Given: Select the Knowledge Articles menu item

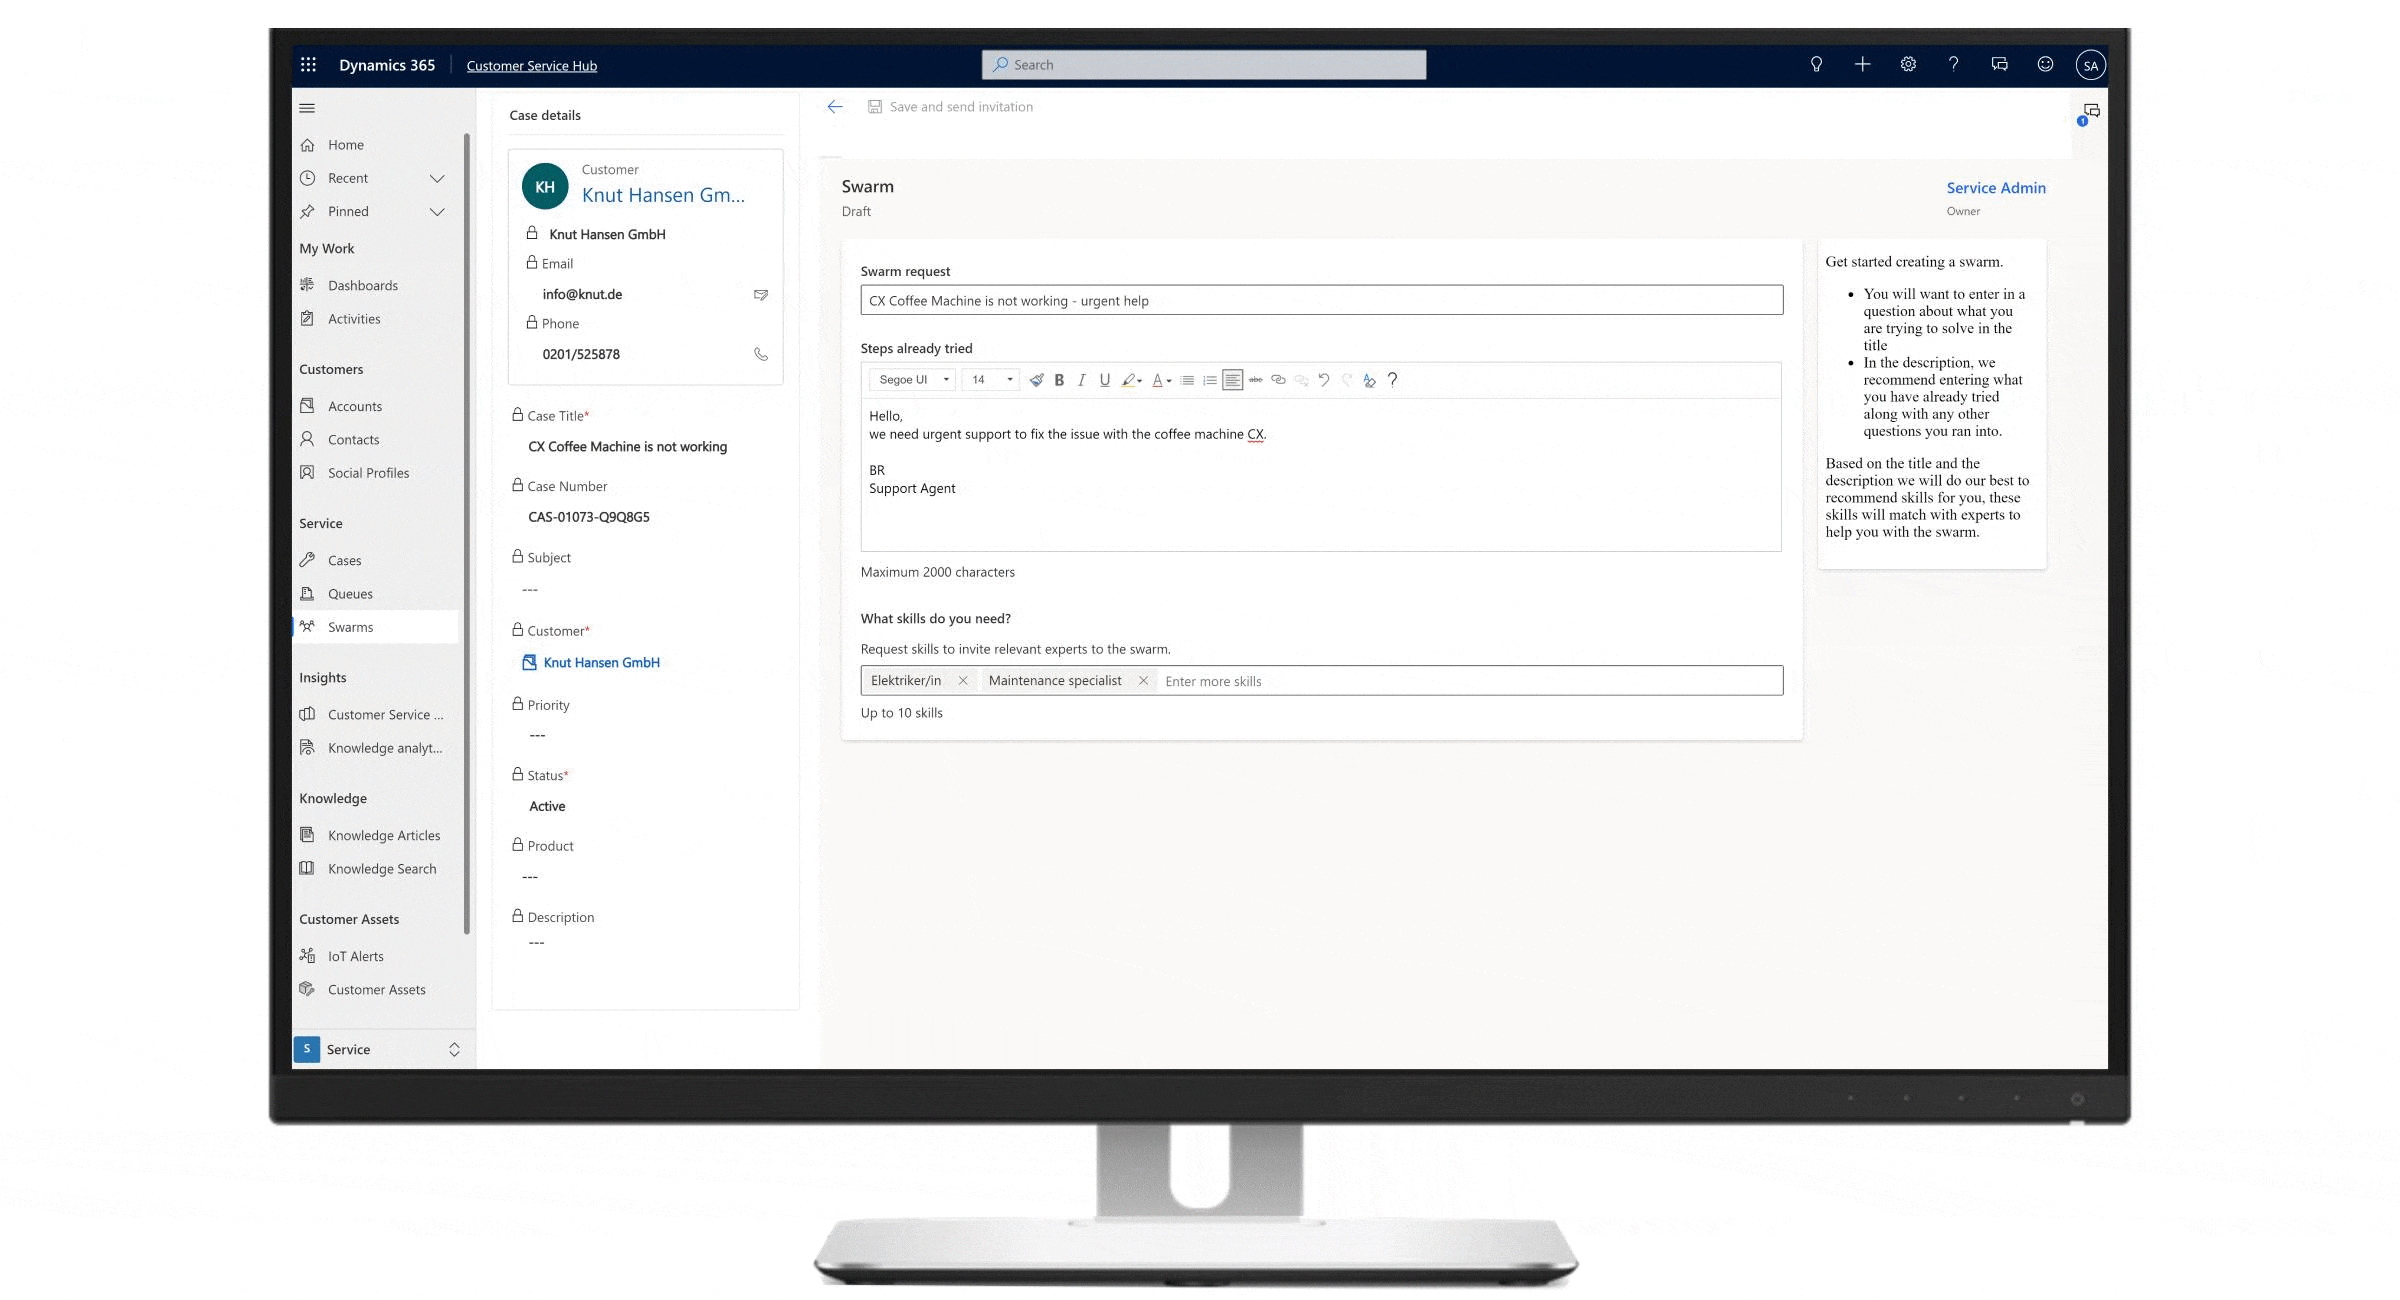Looking at the screenshot, I should point(384,834).
